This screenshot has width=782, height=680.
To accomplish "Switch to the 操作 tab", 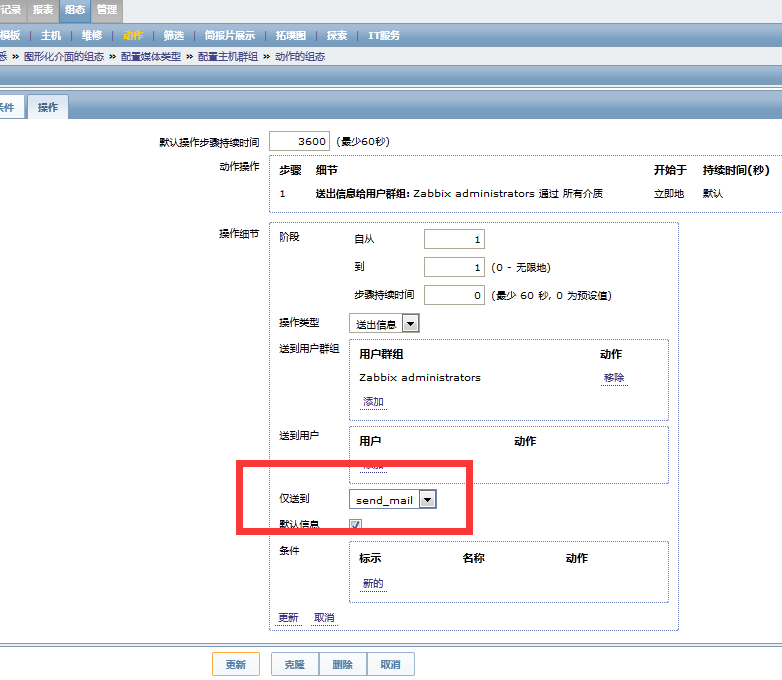I will coord(47,108).
